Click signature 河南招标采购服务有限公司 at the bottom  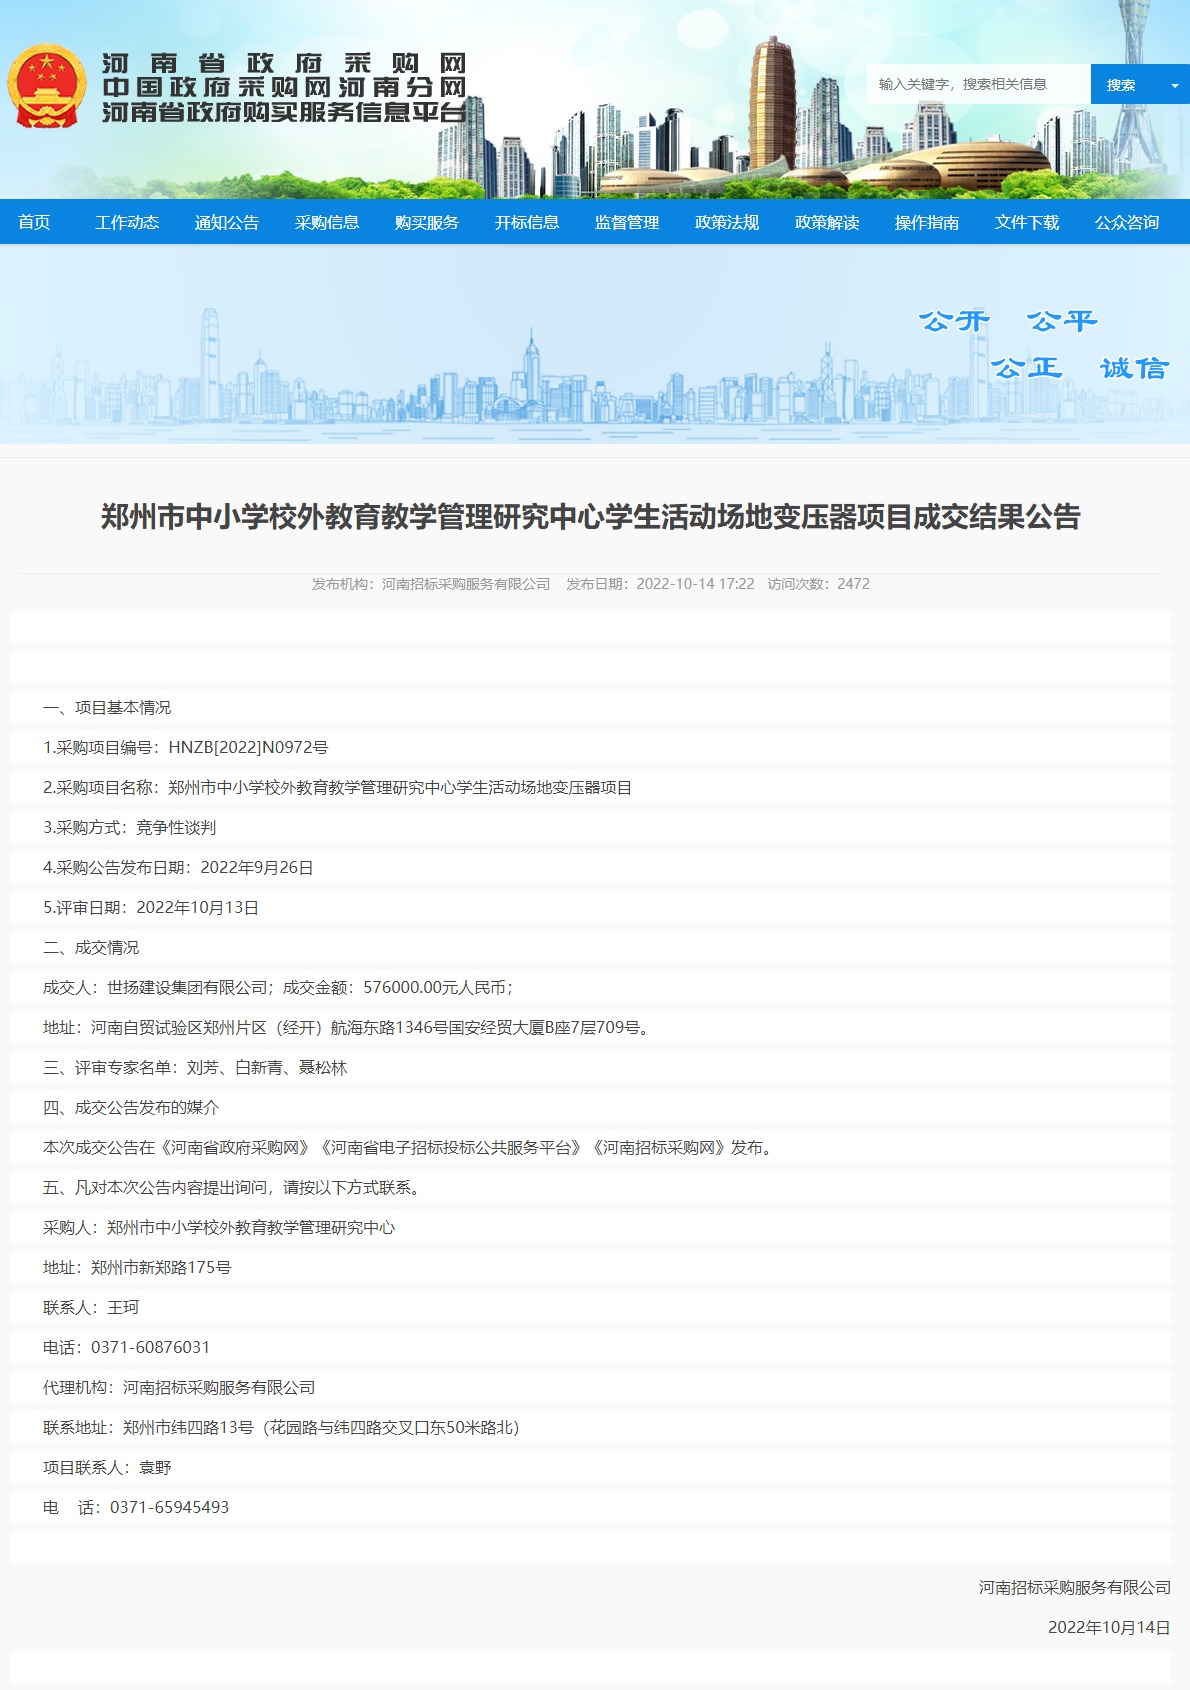coord(1074,1587)
